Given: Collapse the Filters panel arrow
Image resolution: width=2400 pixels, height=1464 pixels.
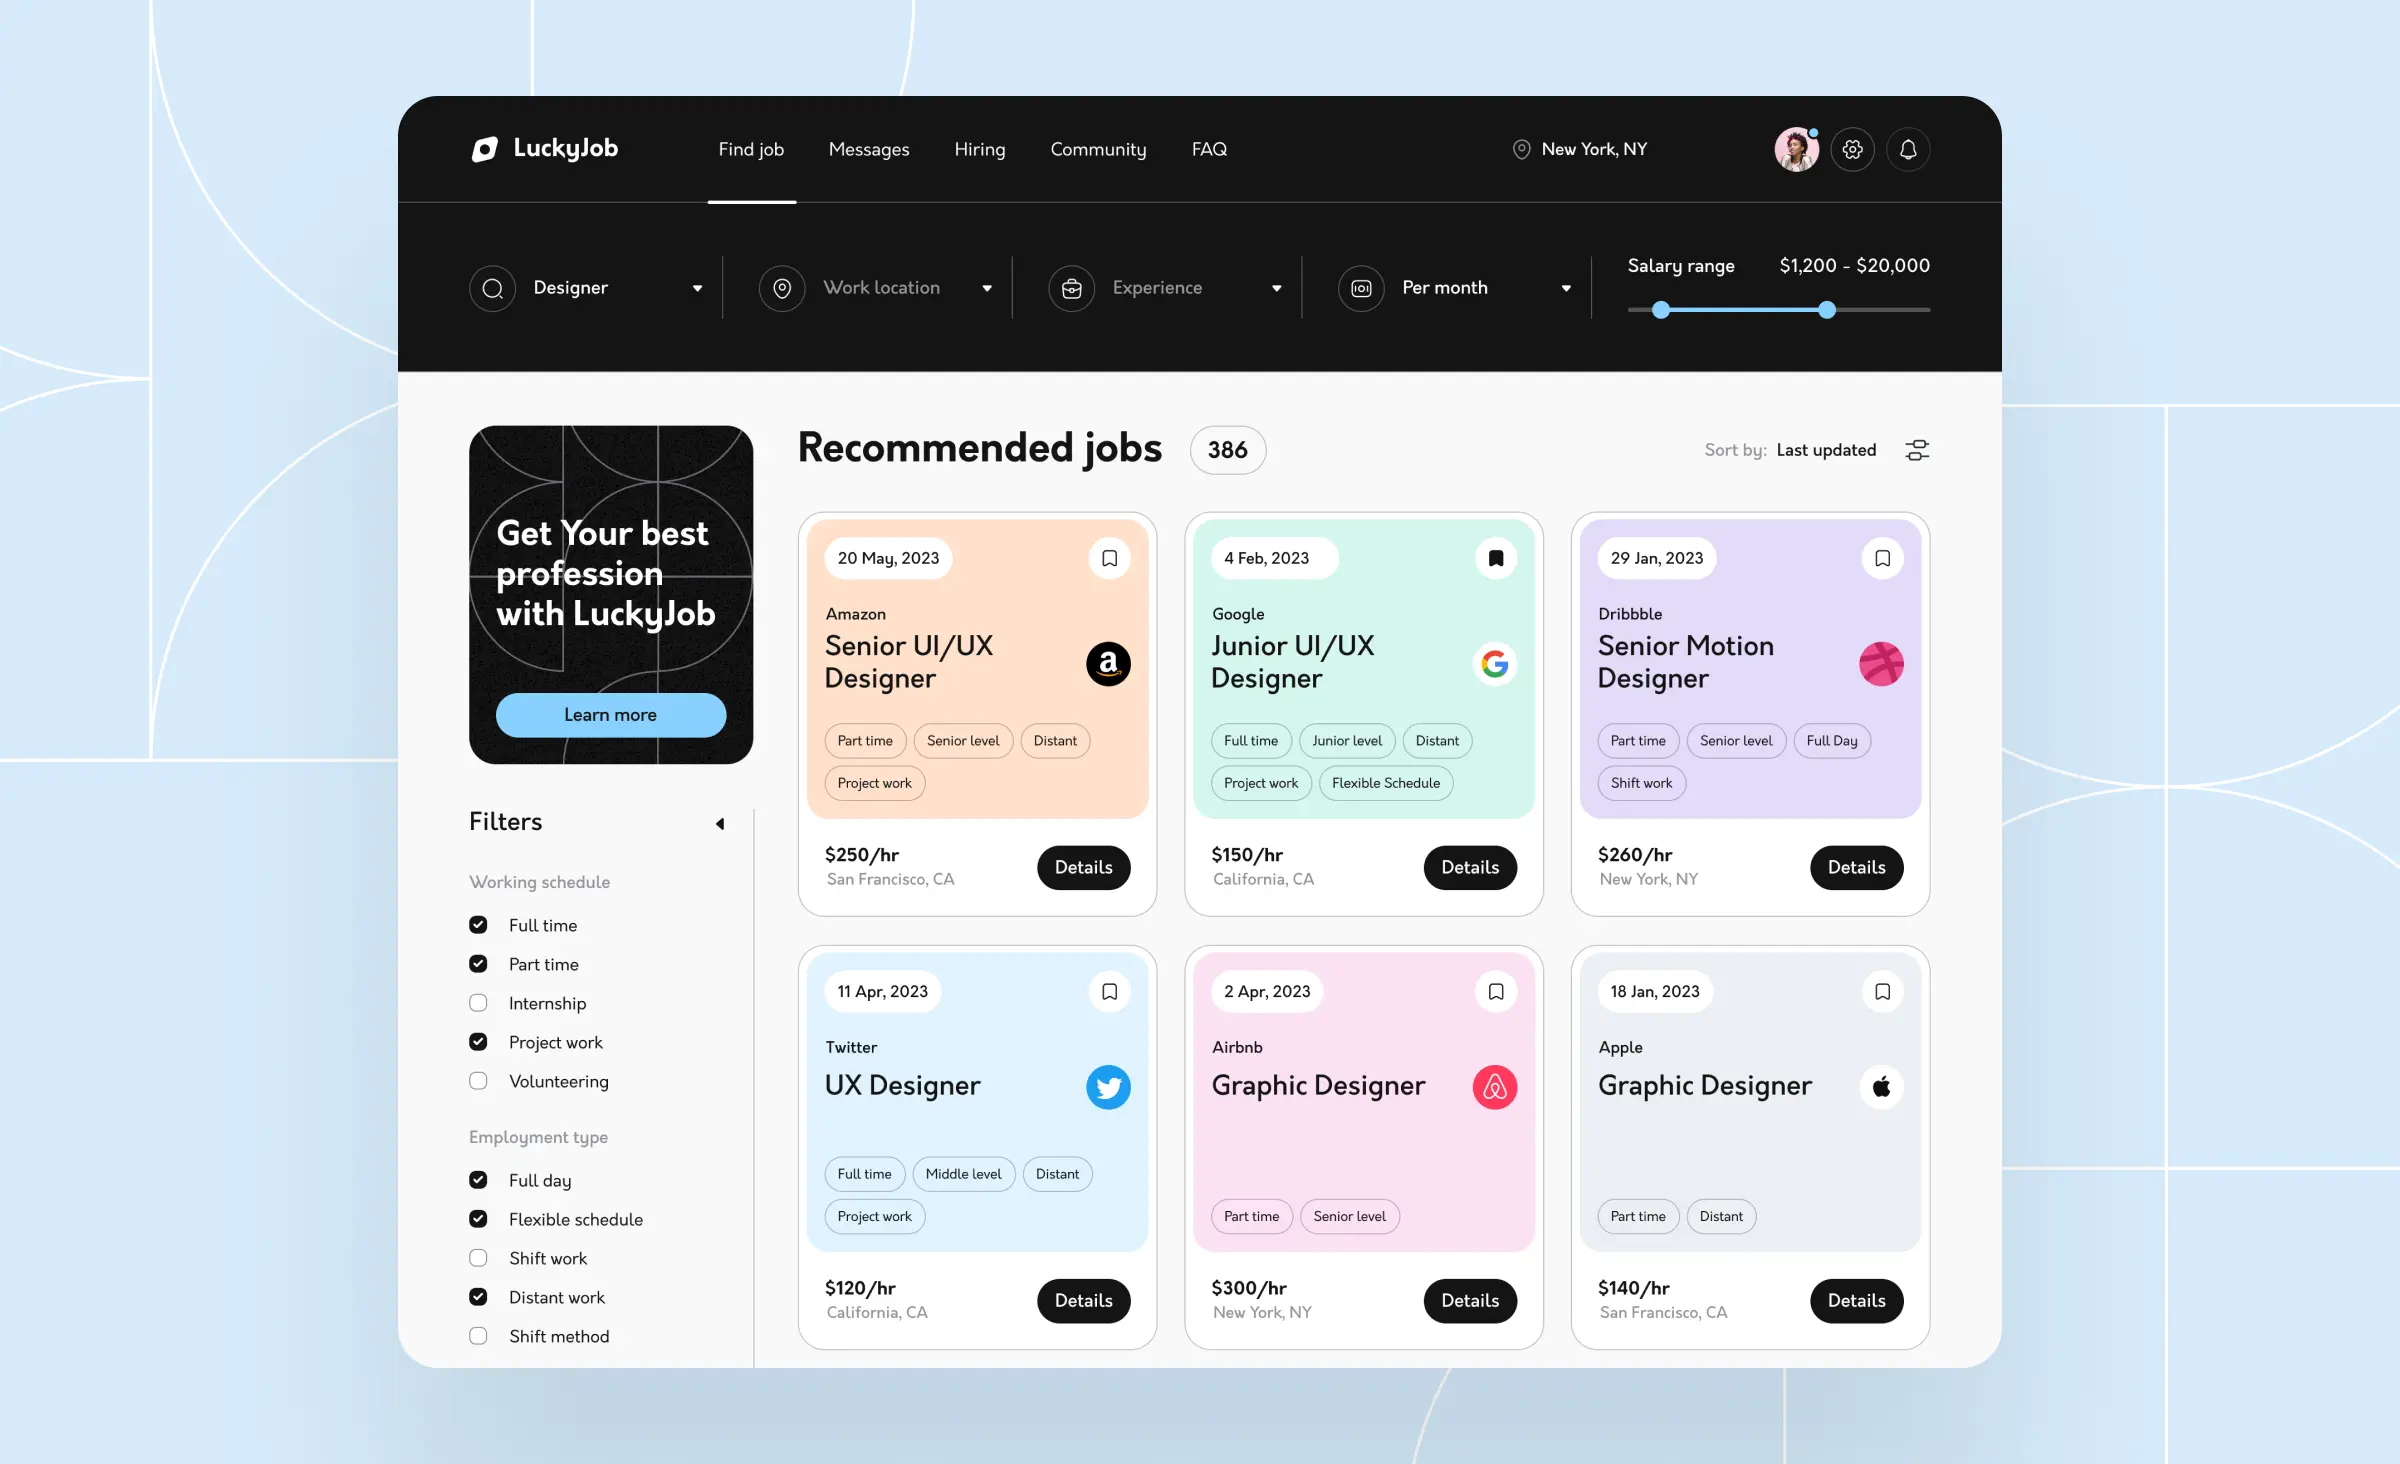Looking at the screenshot, I should coord(720,824).
